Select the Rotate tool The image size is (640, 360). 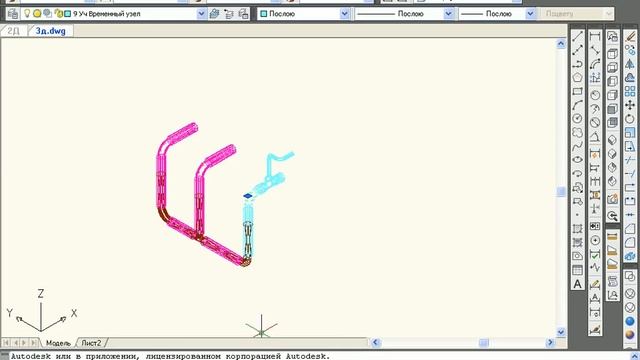pyautogui.click(x=630, y=119)
